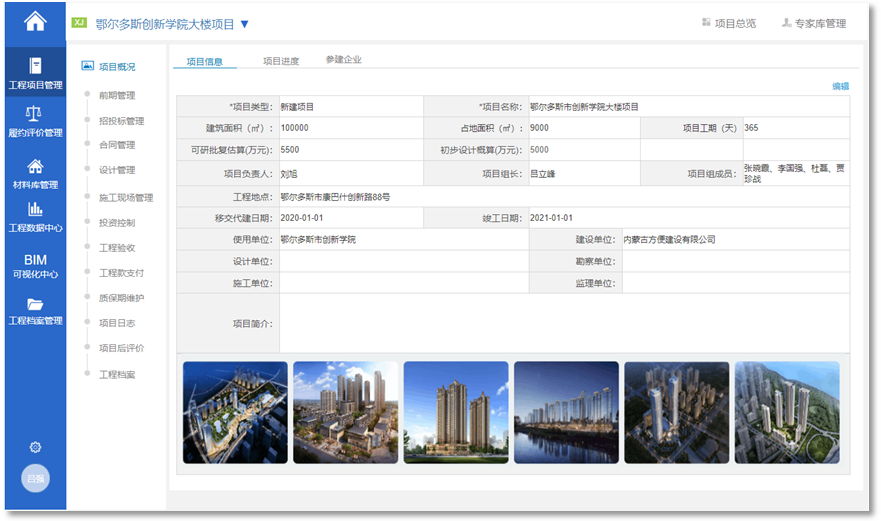Switch to the 项目进度 tab
Viewport: 881px width, 521px height.
pyautogui.click(x=281, y=61)
